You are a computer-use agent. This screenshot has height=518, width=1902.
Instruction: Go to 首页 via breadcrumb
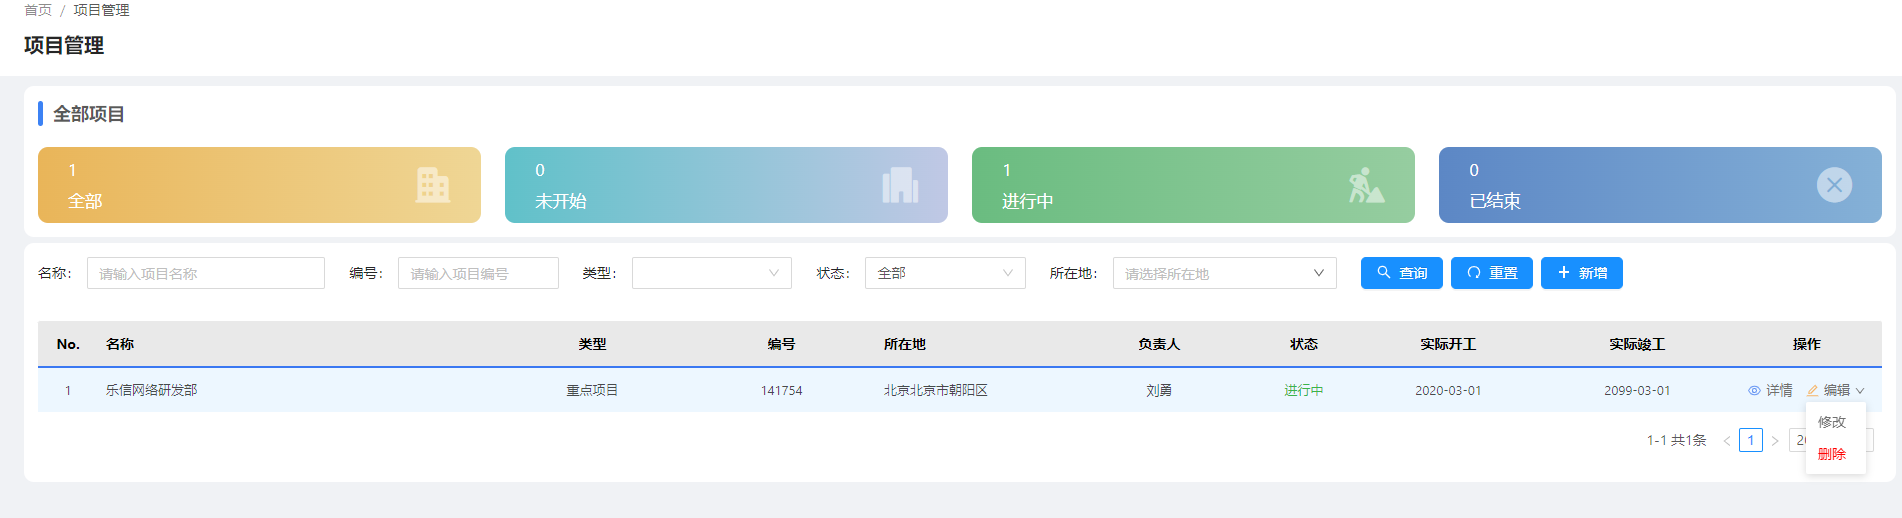point(38,10)
